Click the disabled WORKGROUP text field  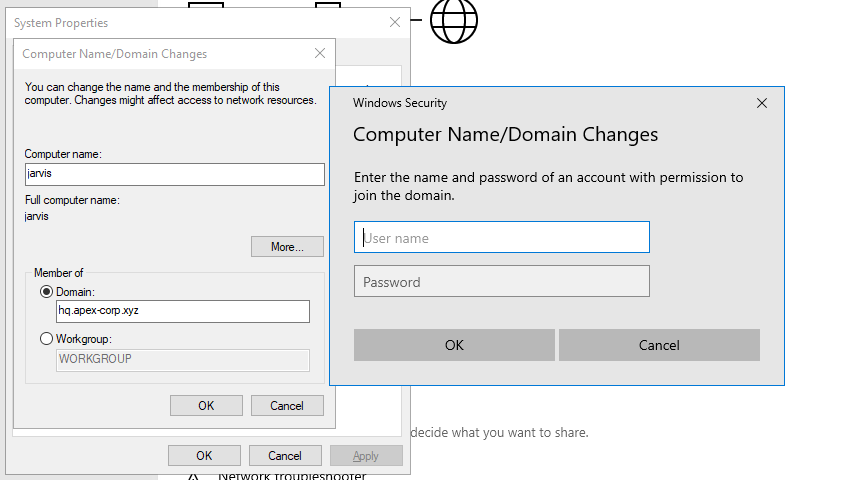click(x=182, y=360)
